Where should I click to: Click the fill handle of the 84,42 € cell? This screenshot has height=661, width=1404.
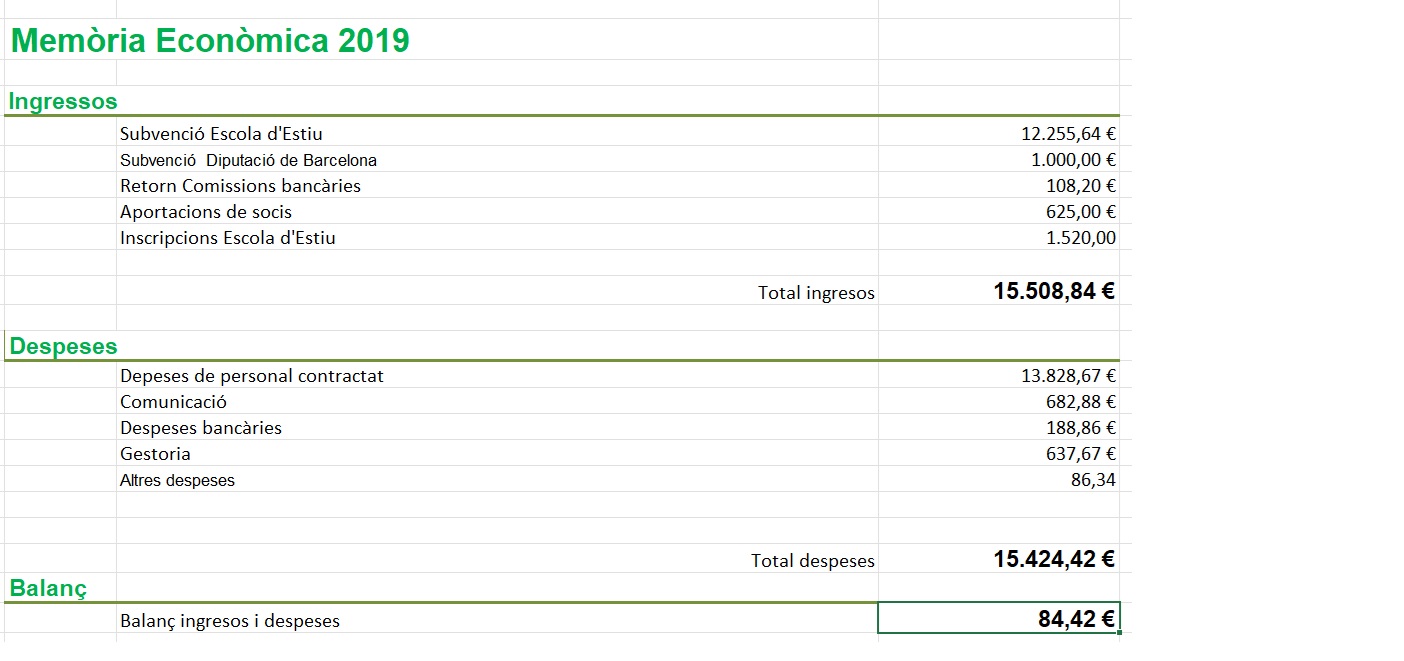[1119, 633]
